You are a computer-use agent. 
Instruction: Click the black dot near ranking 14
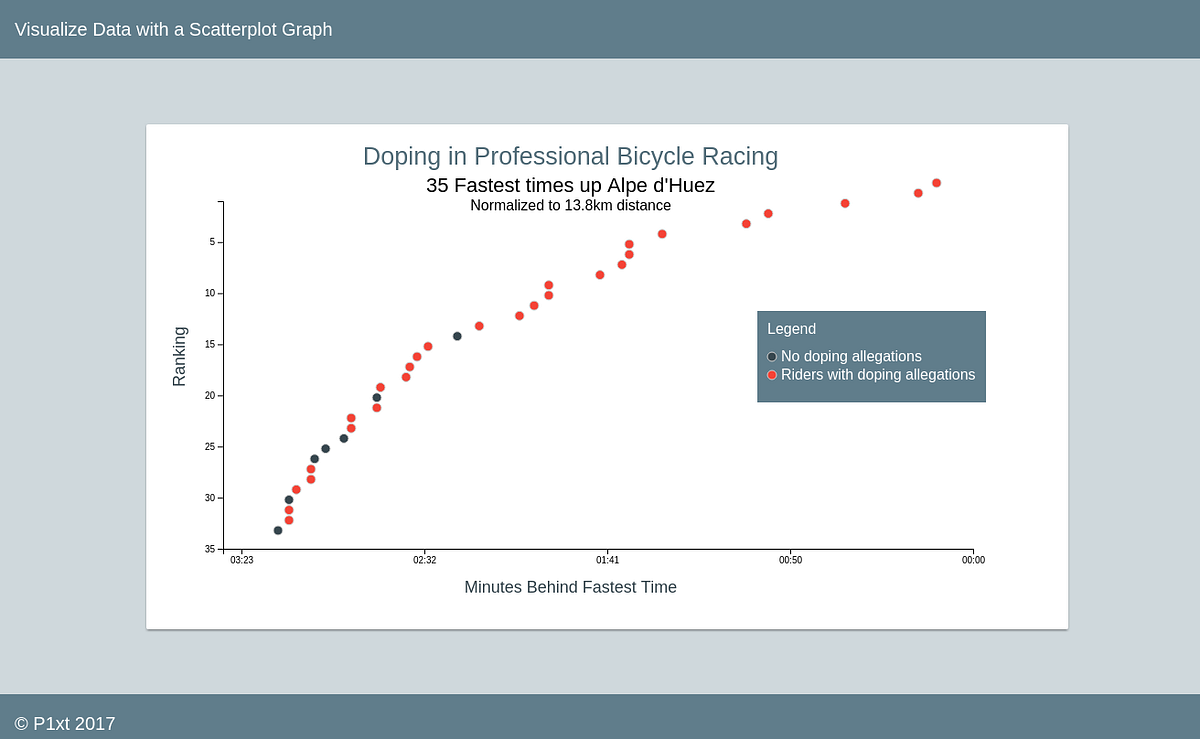click(458, 336)
